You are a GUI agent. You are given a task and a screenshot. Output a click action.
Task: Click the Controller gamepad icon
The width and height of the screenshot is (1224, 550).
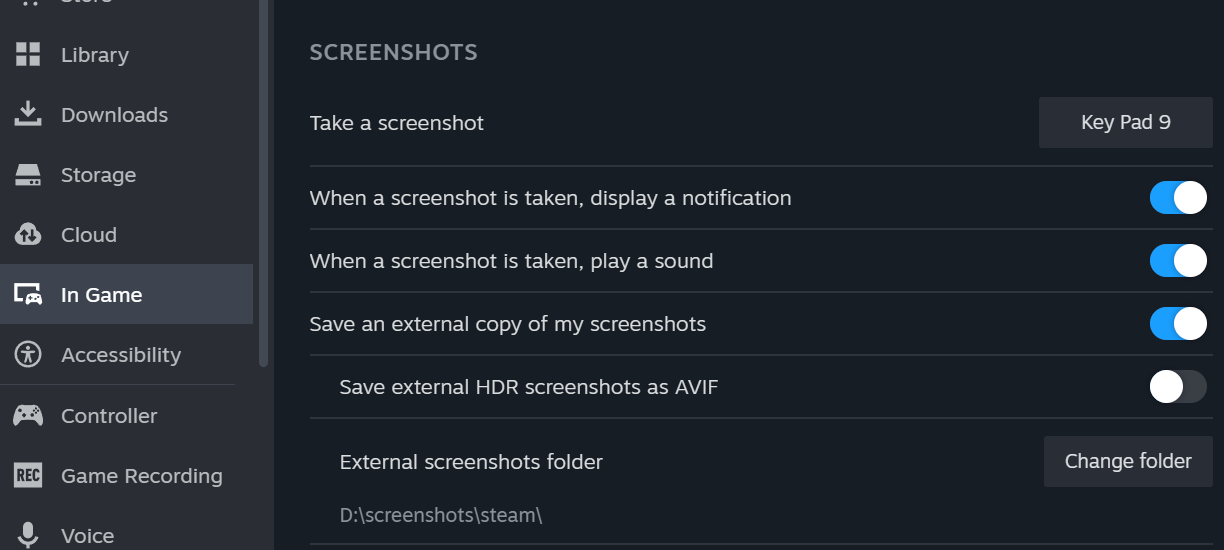pos(28,415)
